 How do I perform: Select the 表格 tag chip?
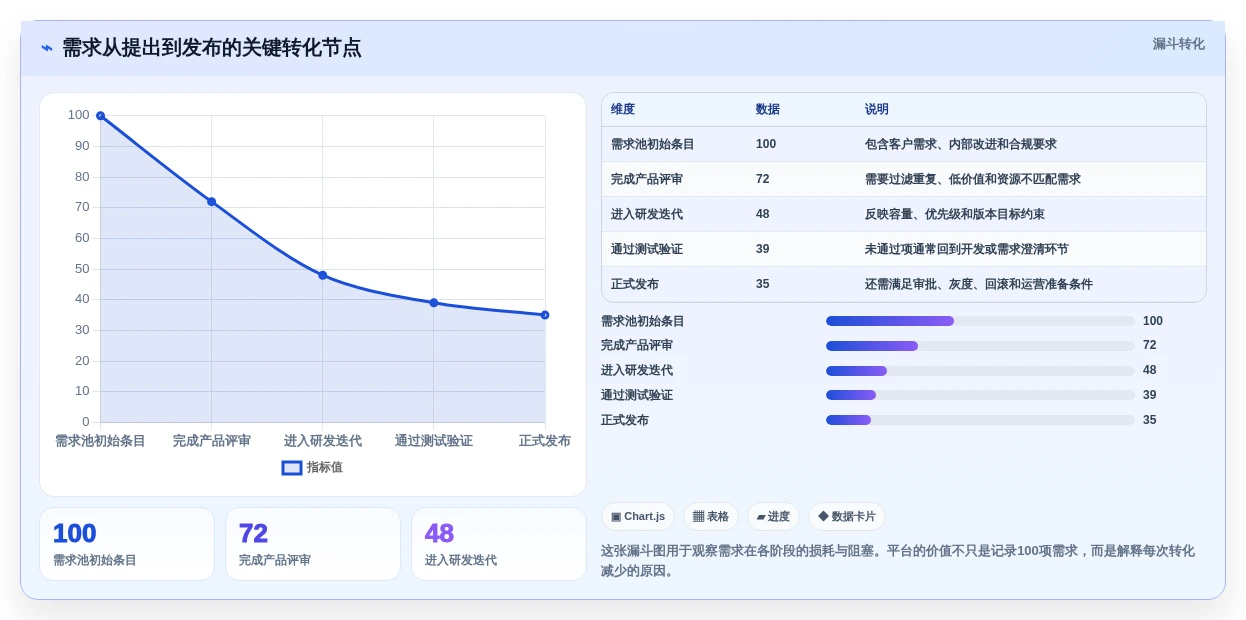coord(710,517)
